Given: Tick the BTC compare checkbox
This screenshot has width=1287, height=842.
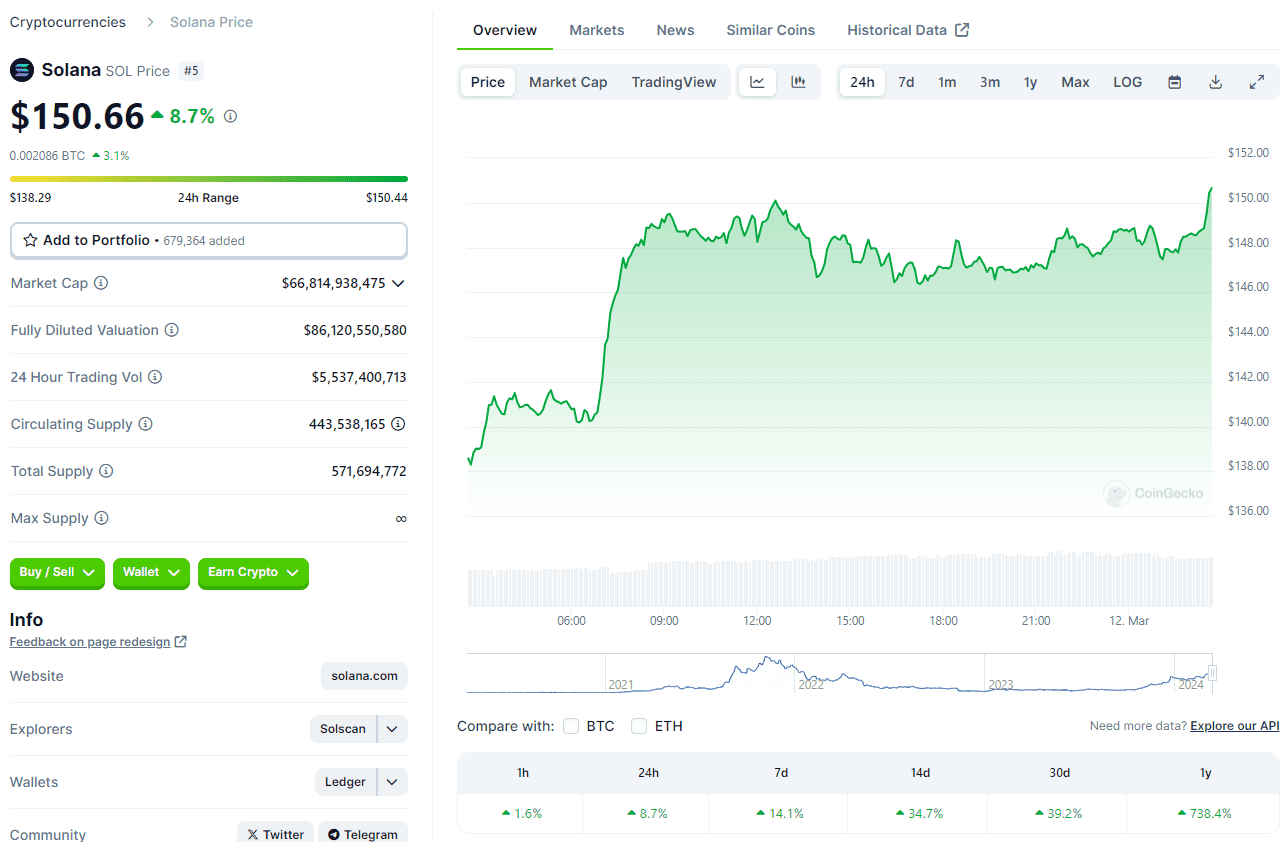Looking at the screenshot, I should click(571, 726).
